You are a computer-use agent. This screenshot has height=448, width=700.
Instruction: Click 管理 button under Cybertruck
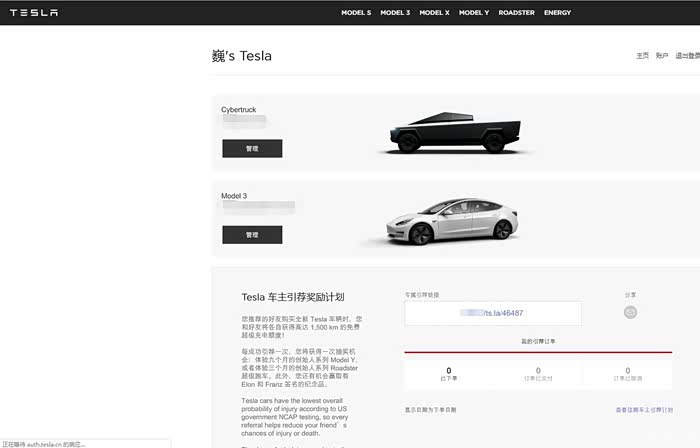click(x=252, y=149)
